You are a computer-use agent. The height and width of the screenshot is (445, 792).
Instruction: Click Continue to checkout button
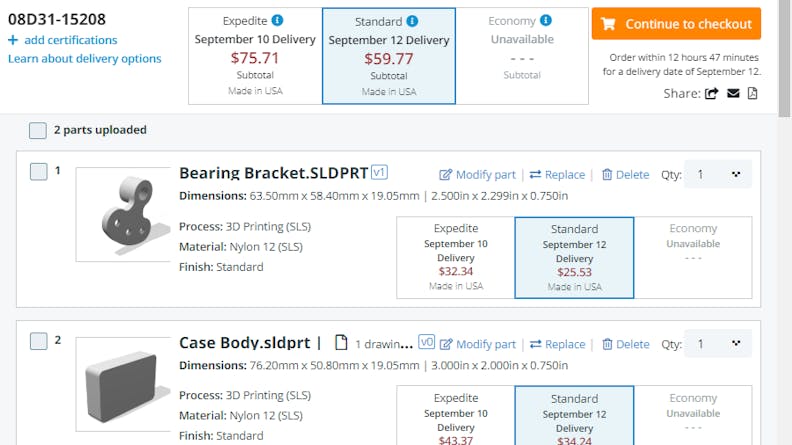tap(676, 24)
